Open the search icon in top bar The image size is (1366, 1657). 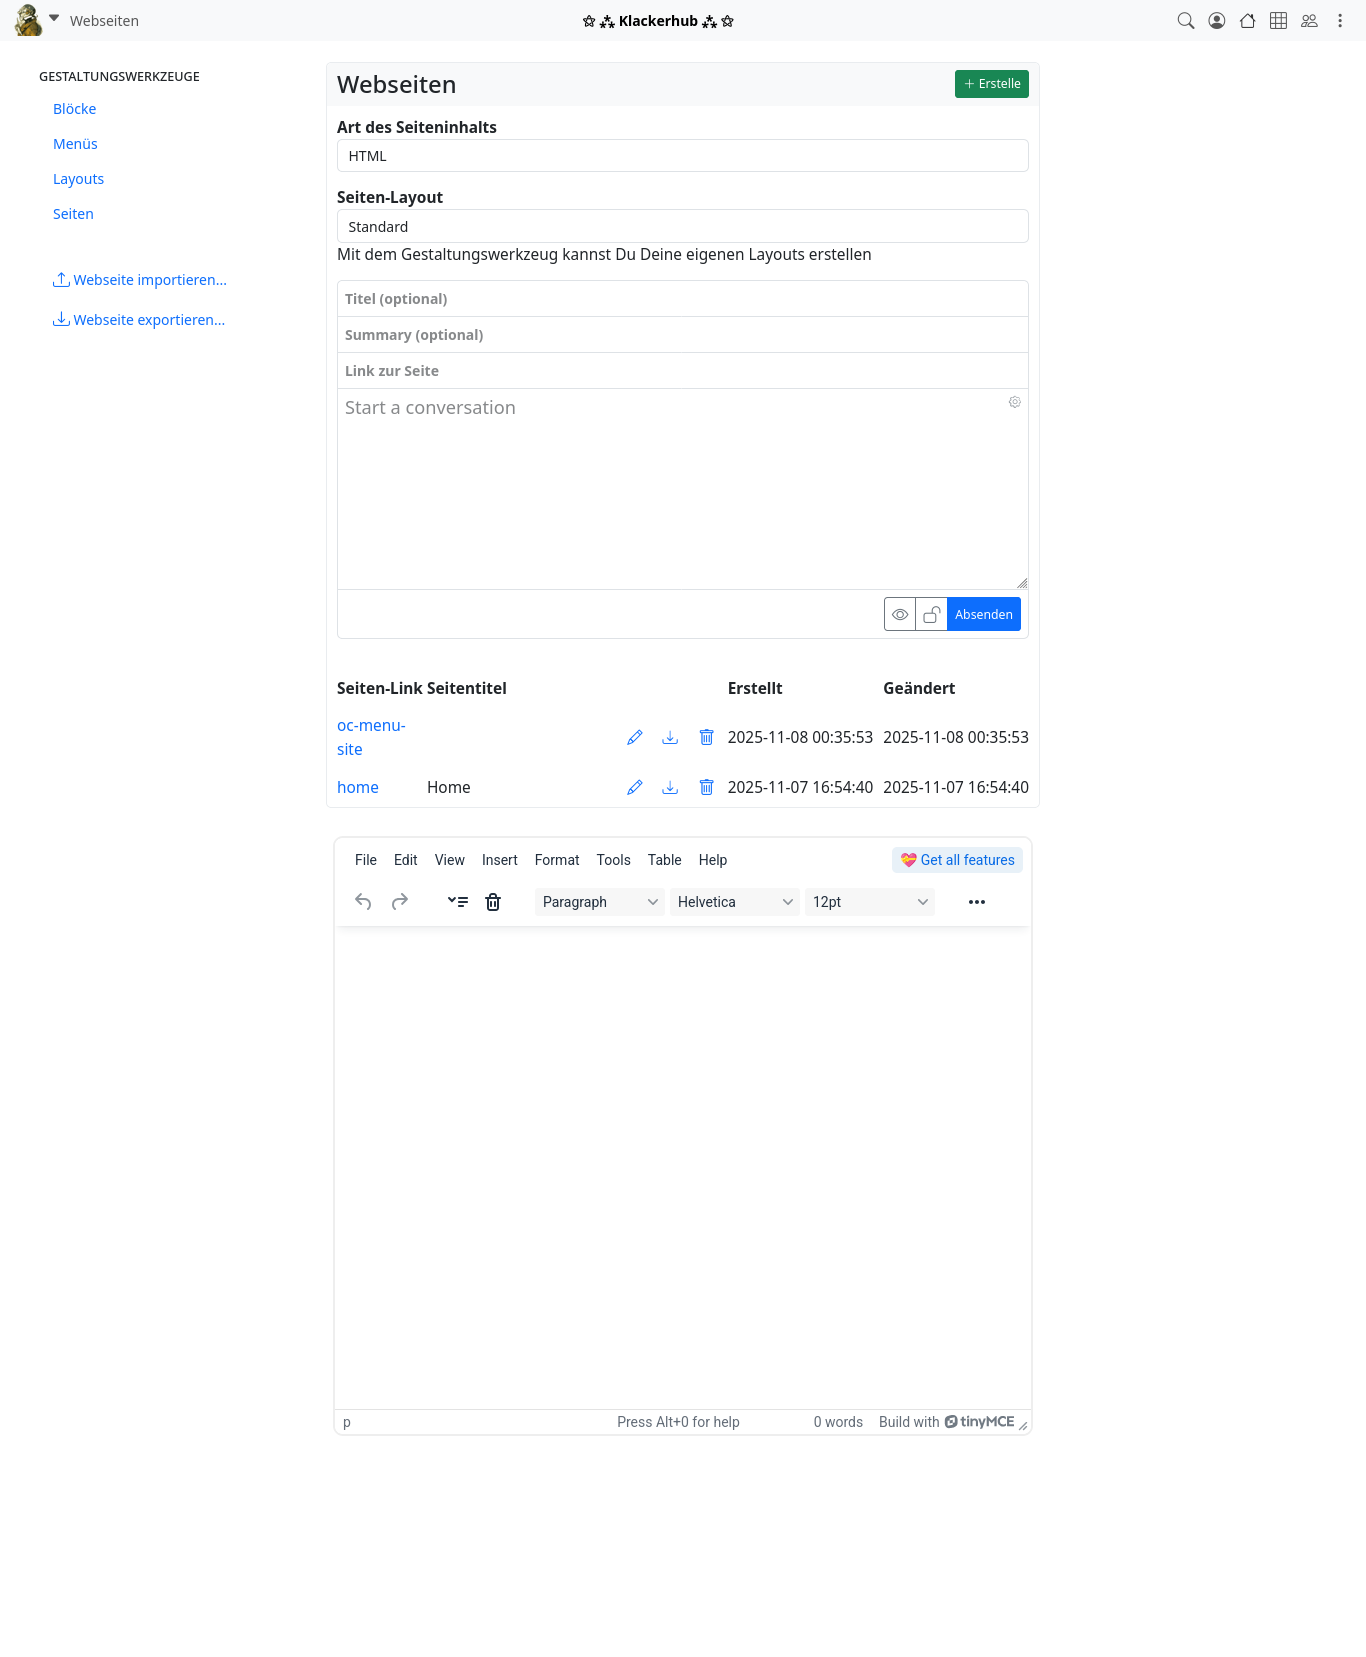point(1186,21)
